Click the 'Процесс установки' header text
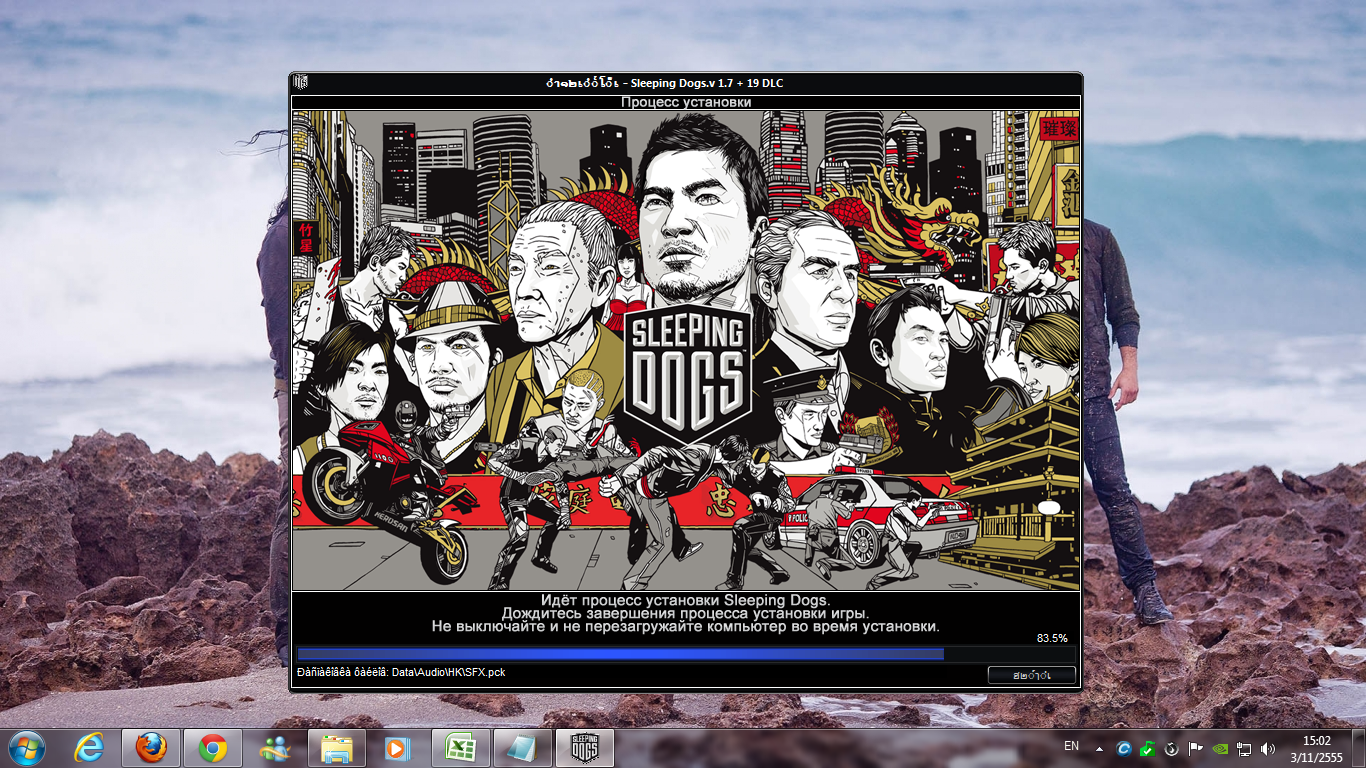The image size is (1366, 768). coord(686,102)
